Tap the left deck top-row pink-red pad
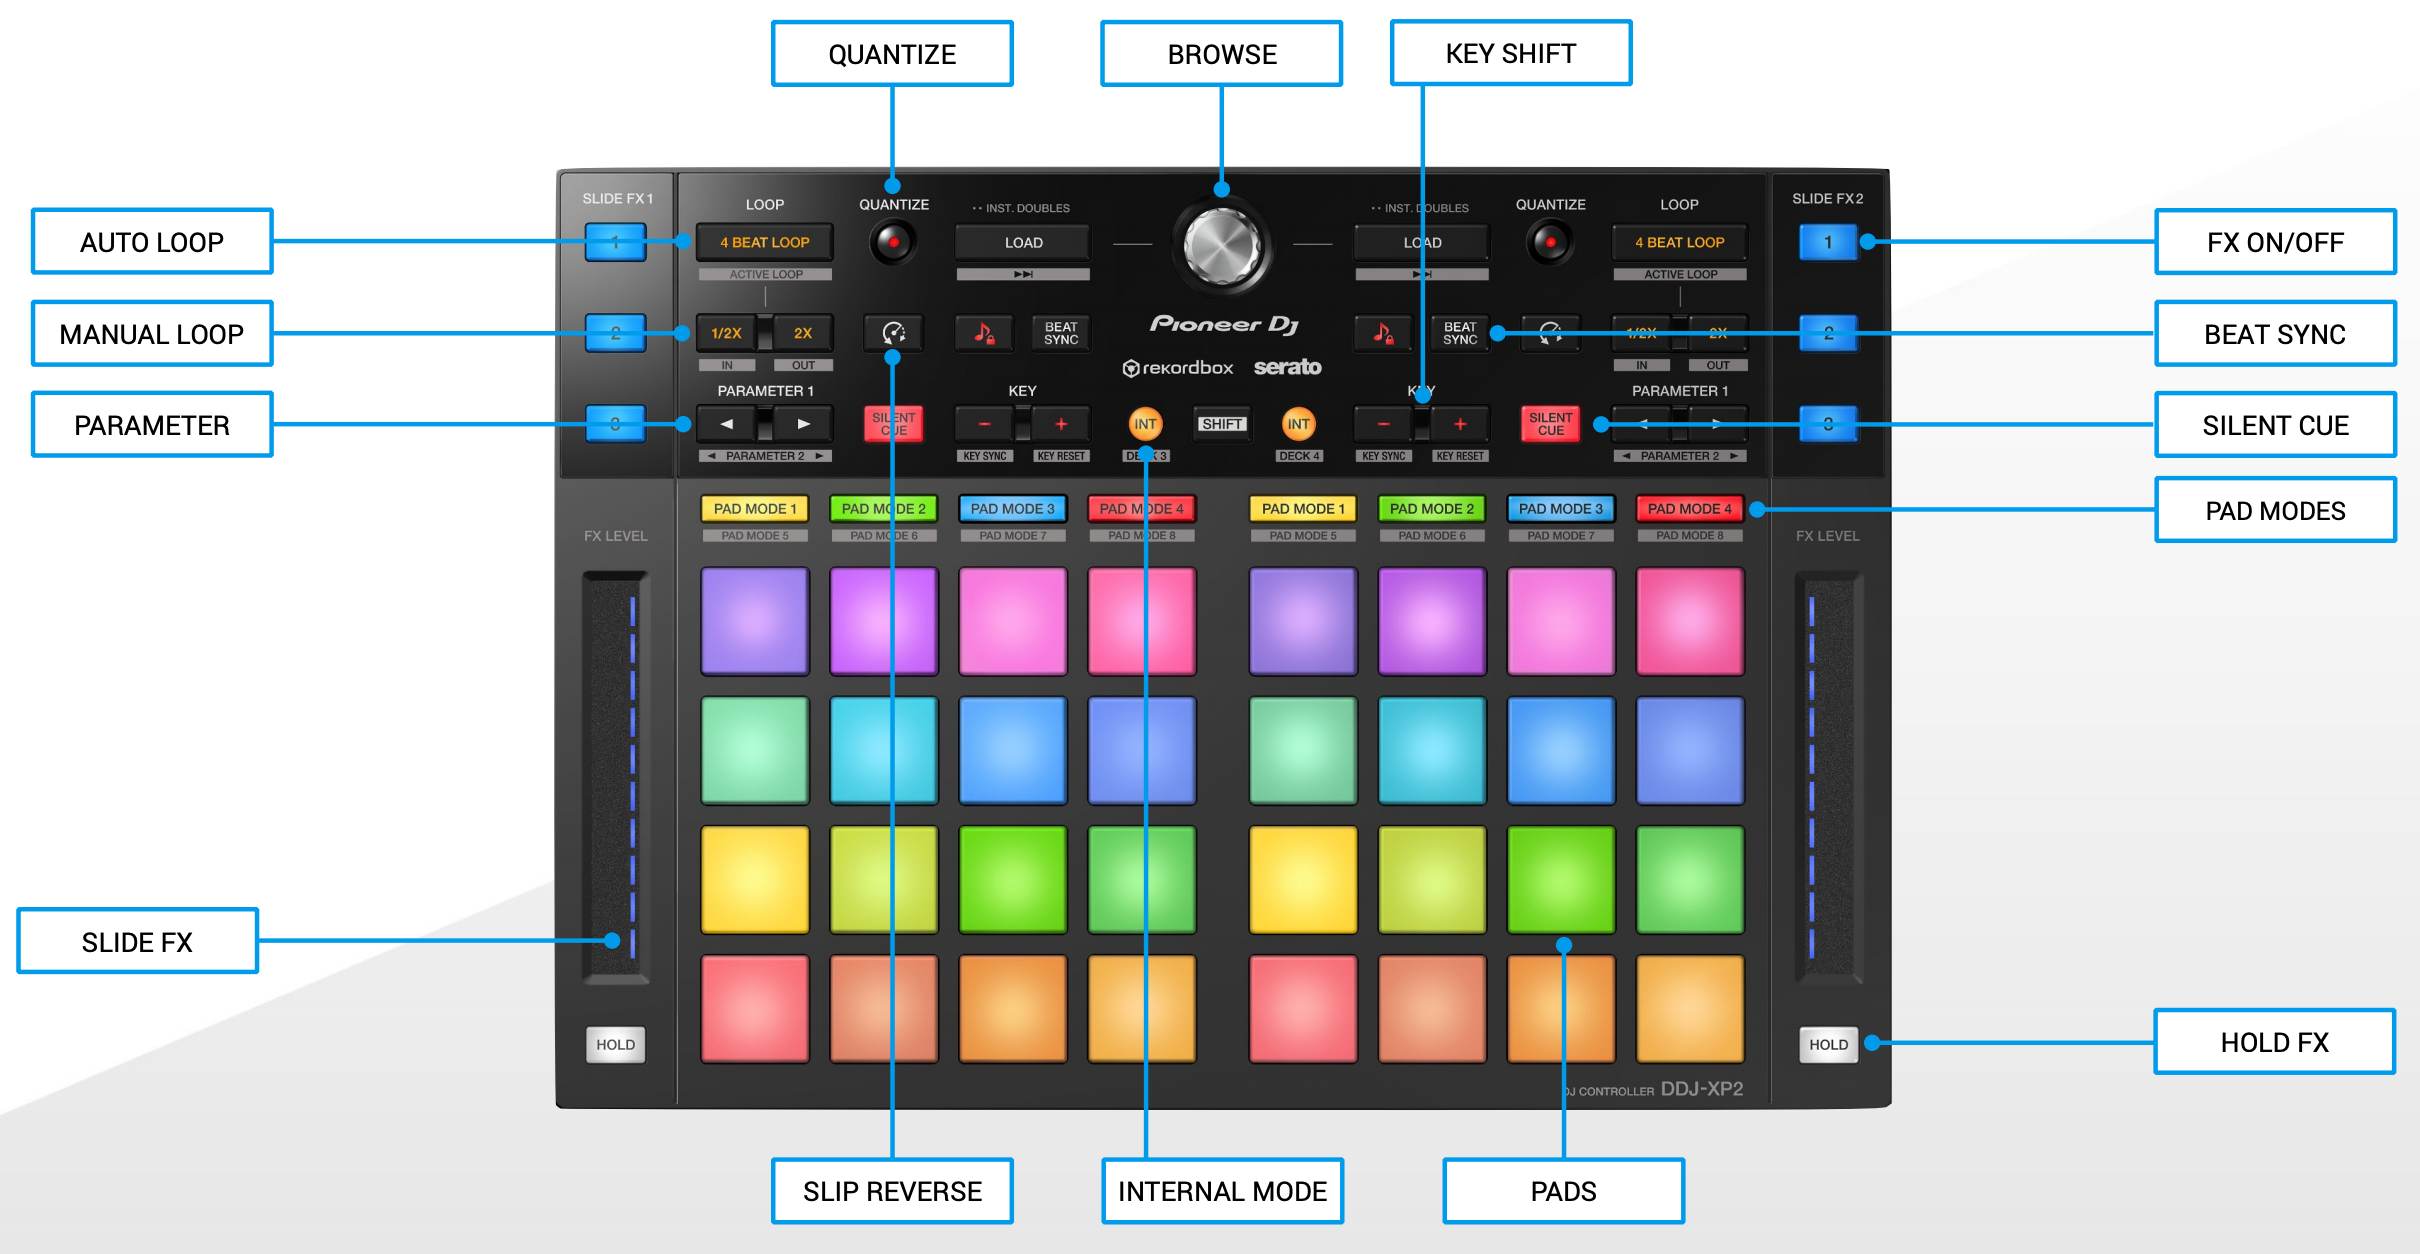Screen dimensions: 2420x1254 point(1142,621)
